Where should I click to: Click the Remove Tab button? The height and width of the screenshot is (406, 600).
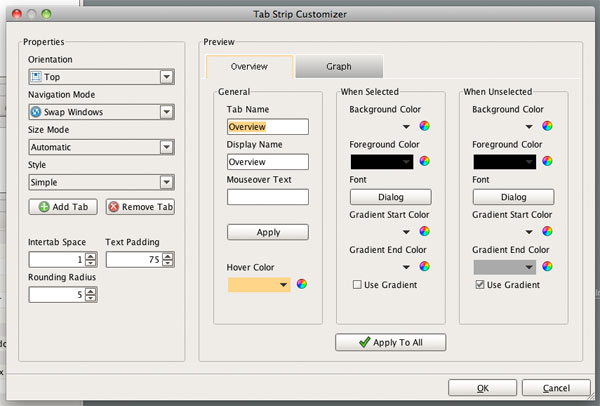pyautogui.click(x=140, y=207)
